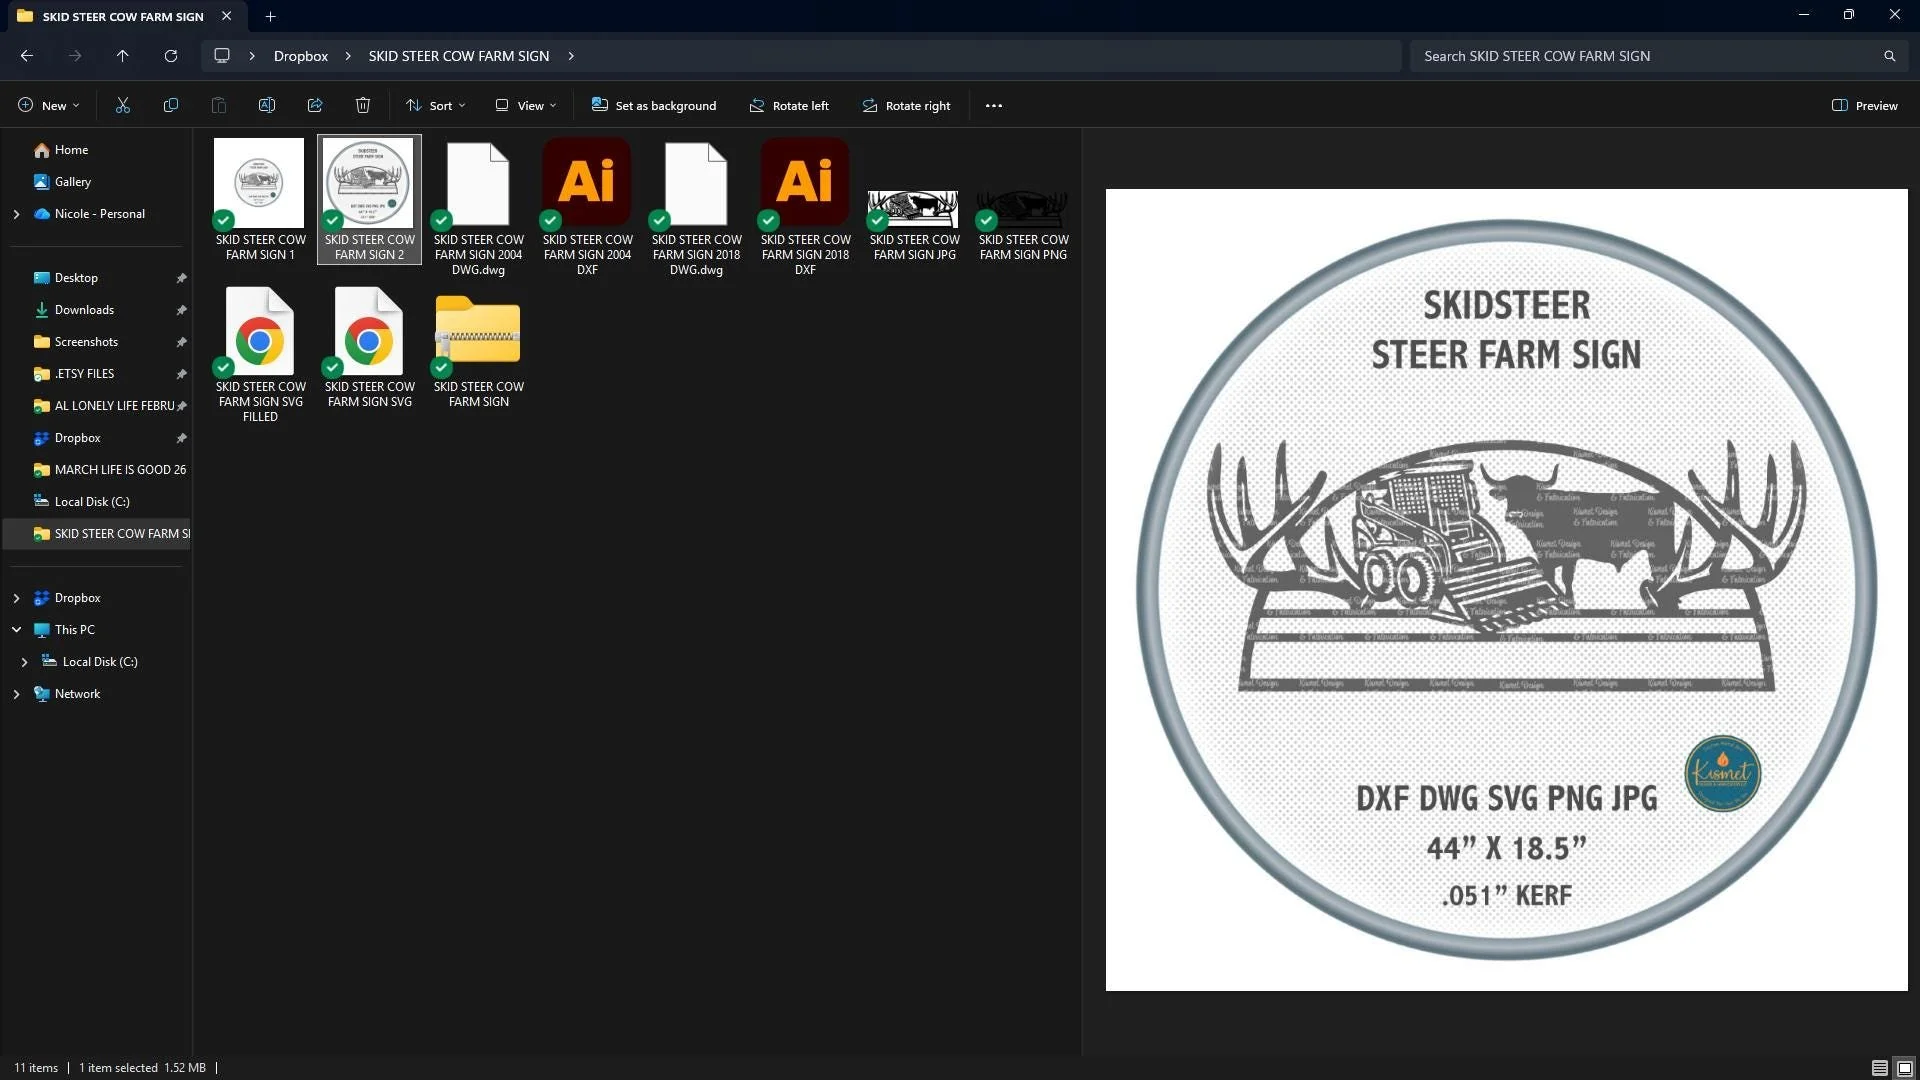
Task: Click the Copy icon in toolbar
Action: coord(171,105)
